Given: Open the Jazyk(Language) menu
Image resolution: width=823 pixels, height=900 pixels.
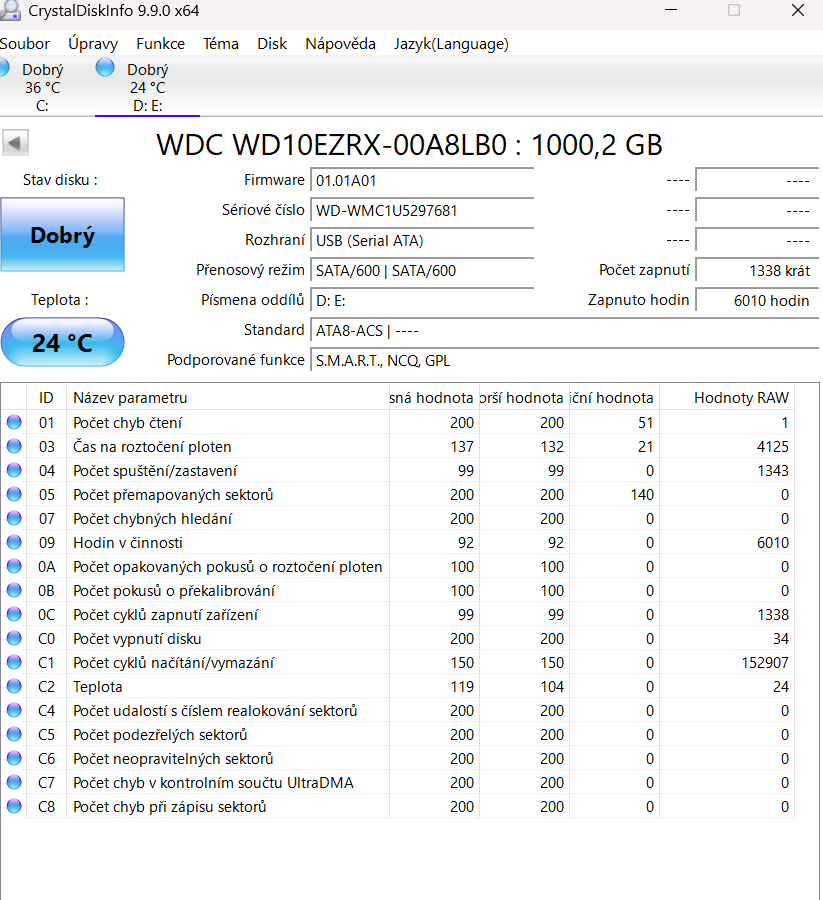Looking at the screenshot, I should click(x=451, y=44).
